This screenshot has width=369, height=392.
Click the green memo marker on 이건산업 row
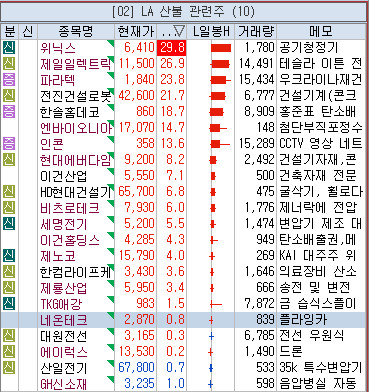click(110, 172)
